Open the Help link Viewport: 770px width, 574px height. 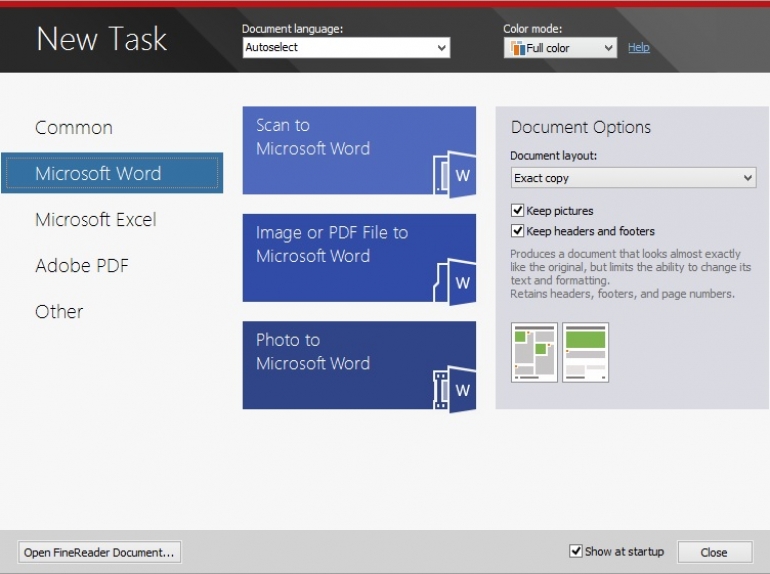point(639,48)
